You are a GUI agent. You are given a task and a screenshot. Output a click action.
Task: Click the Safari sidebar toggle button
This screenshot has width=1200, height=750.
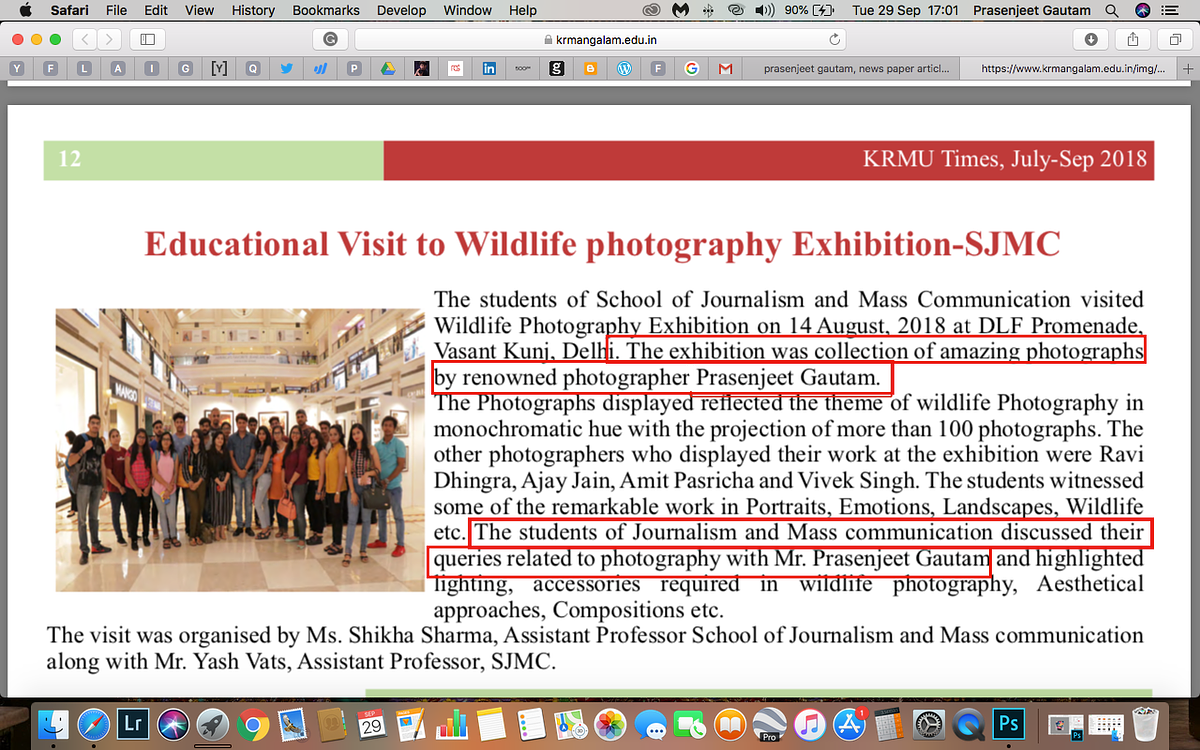coord(147,39)
